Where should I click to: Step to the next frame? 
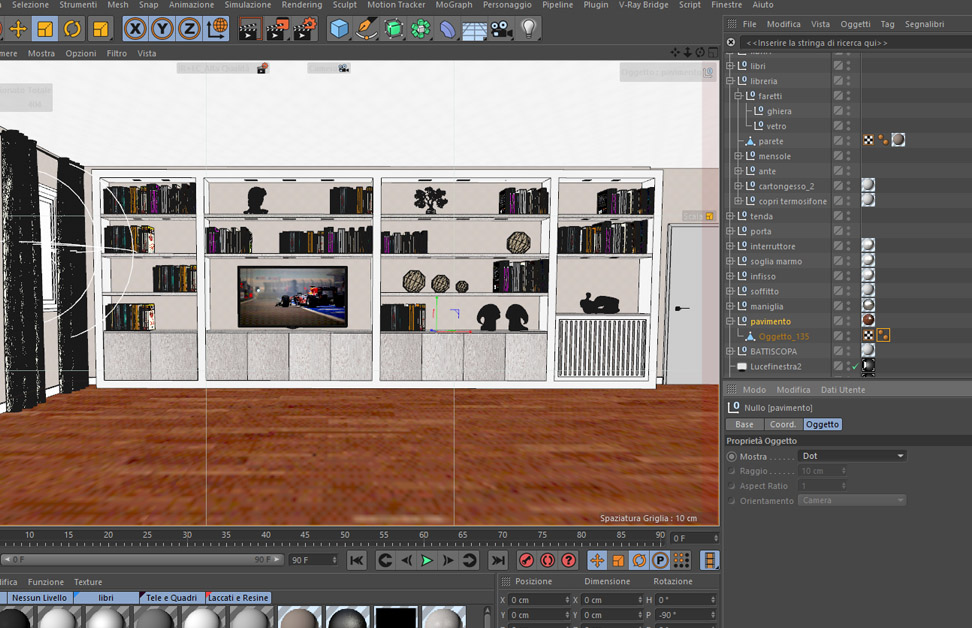pyautogui.click(x=448, y=560)
